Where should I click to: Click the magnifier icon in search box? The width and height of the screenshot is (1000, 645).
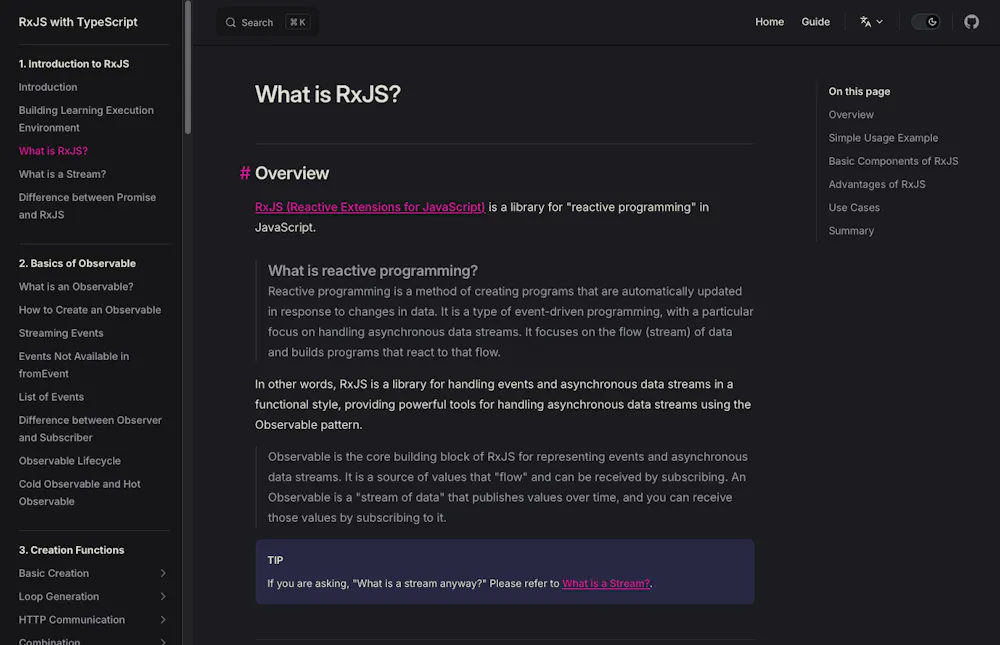pos(230,22)
